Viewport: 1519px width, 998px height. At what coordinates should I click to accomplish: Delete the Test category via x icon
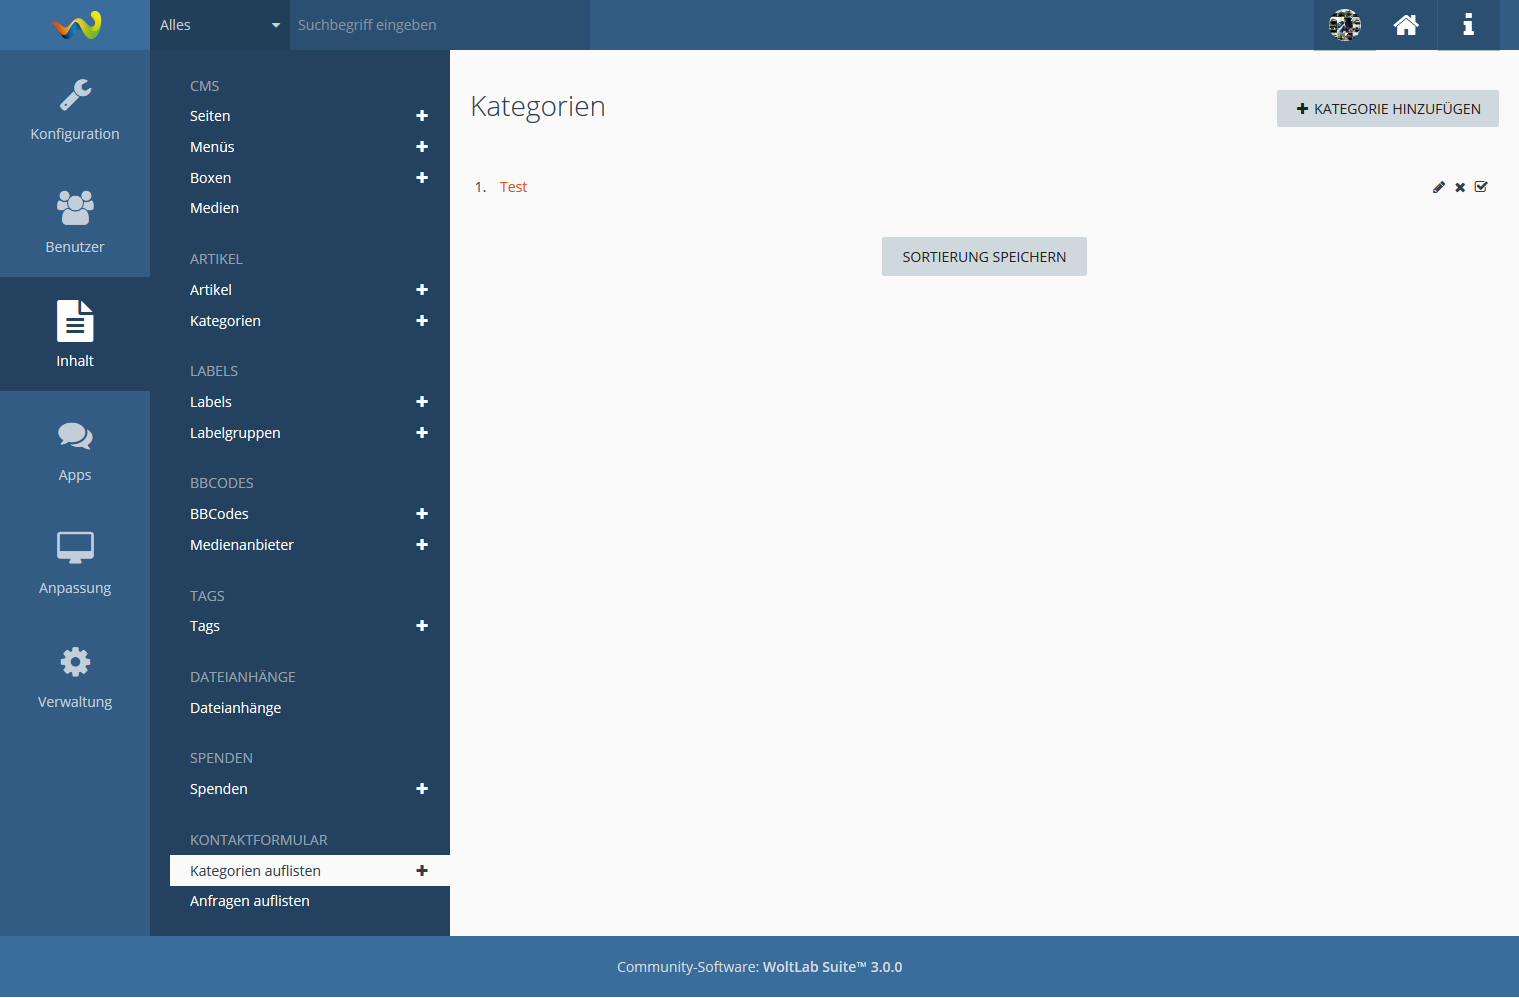(1460, 187)
